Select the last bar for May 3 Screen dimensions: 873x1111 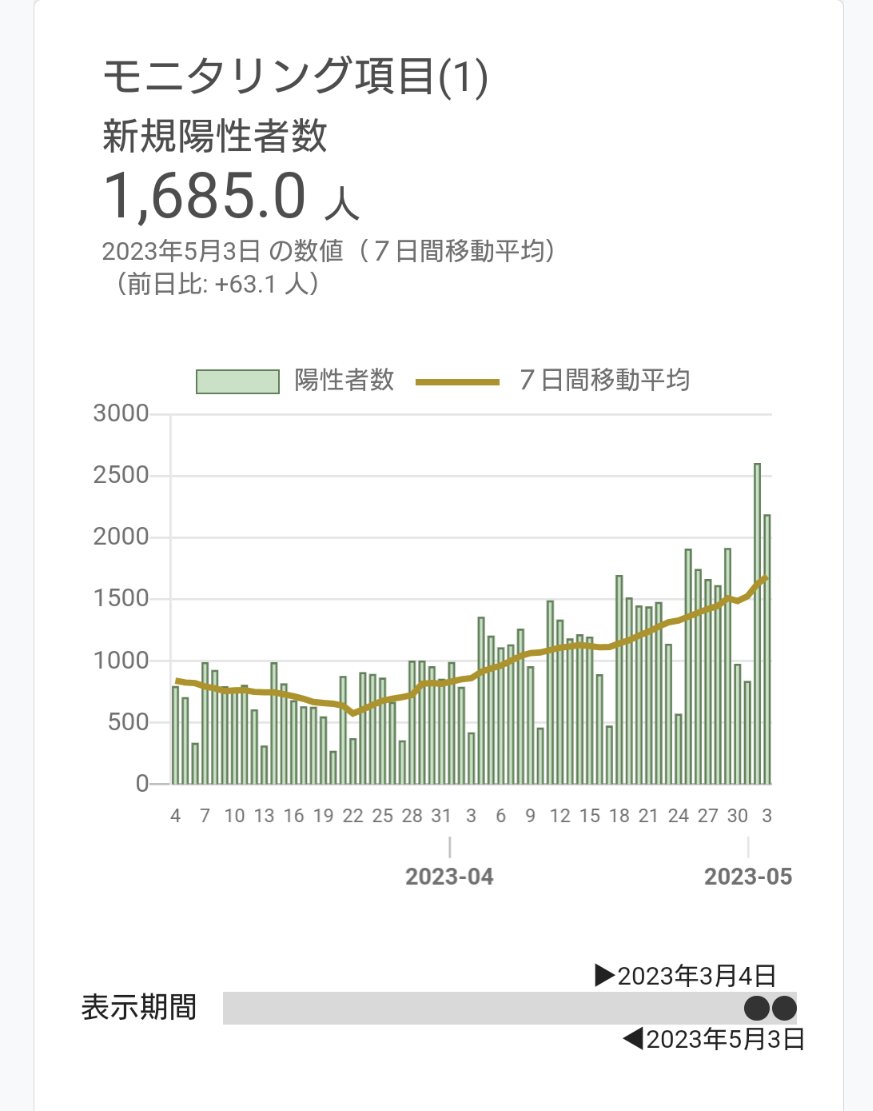[767, 649]
